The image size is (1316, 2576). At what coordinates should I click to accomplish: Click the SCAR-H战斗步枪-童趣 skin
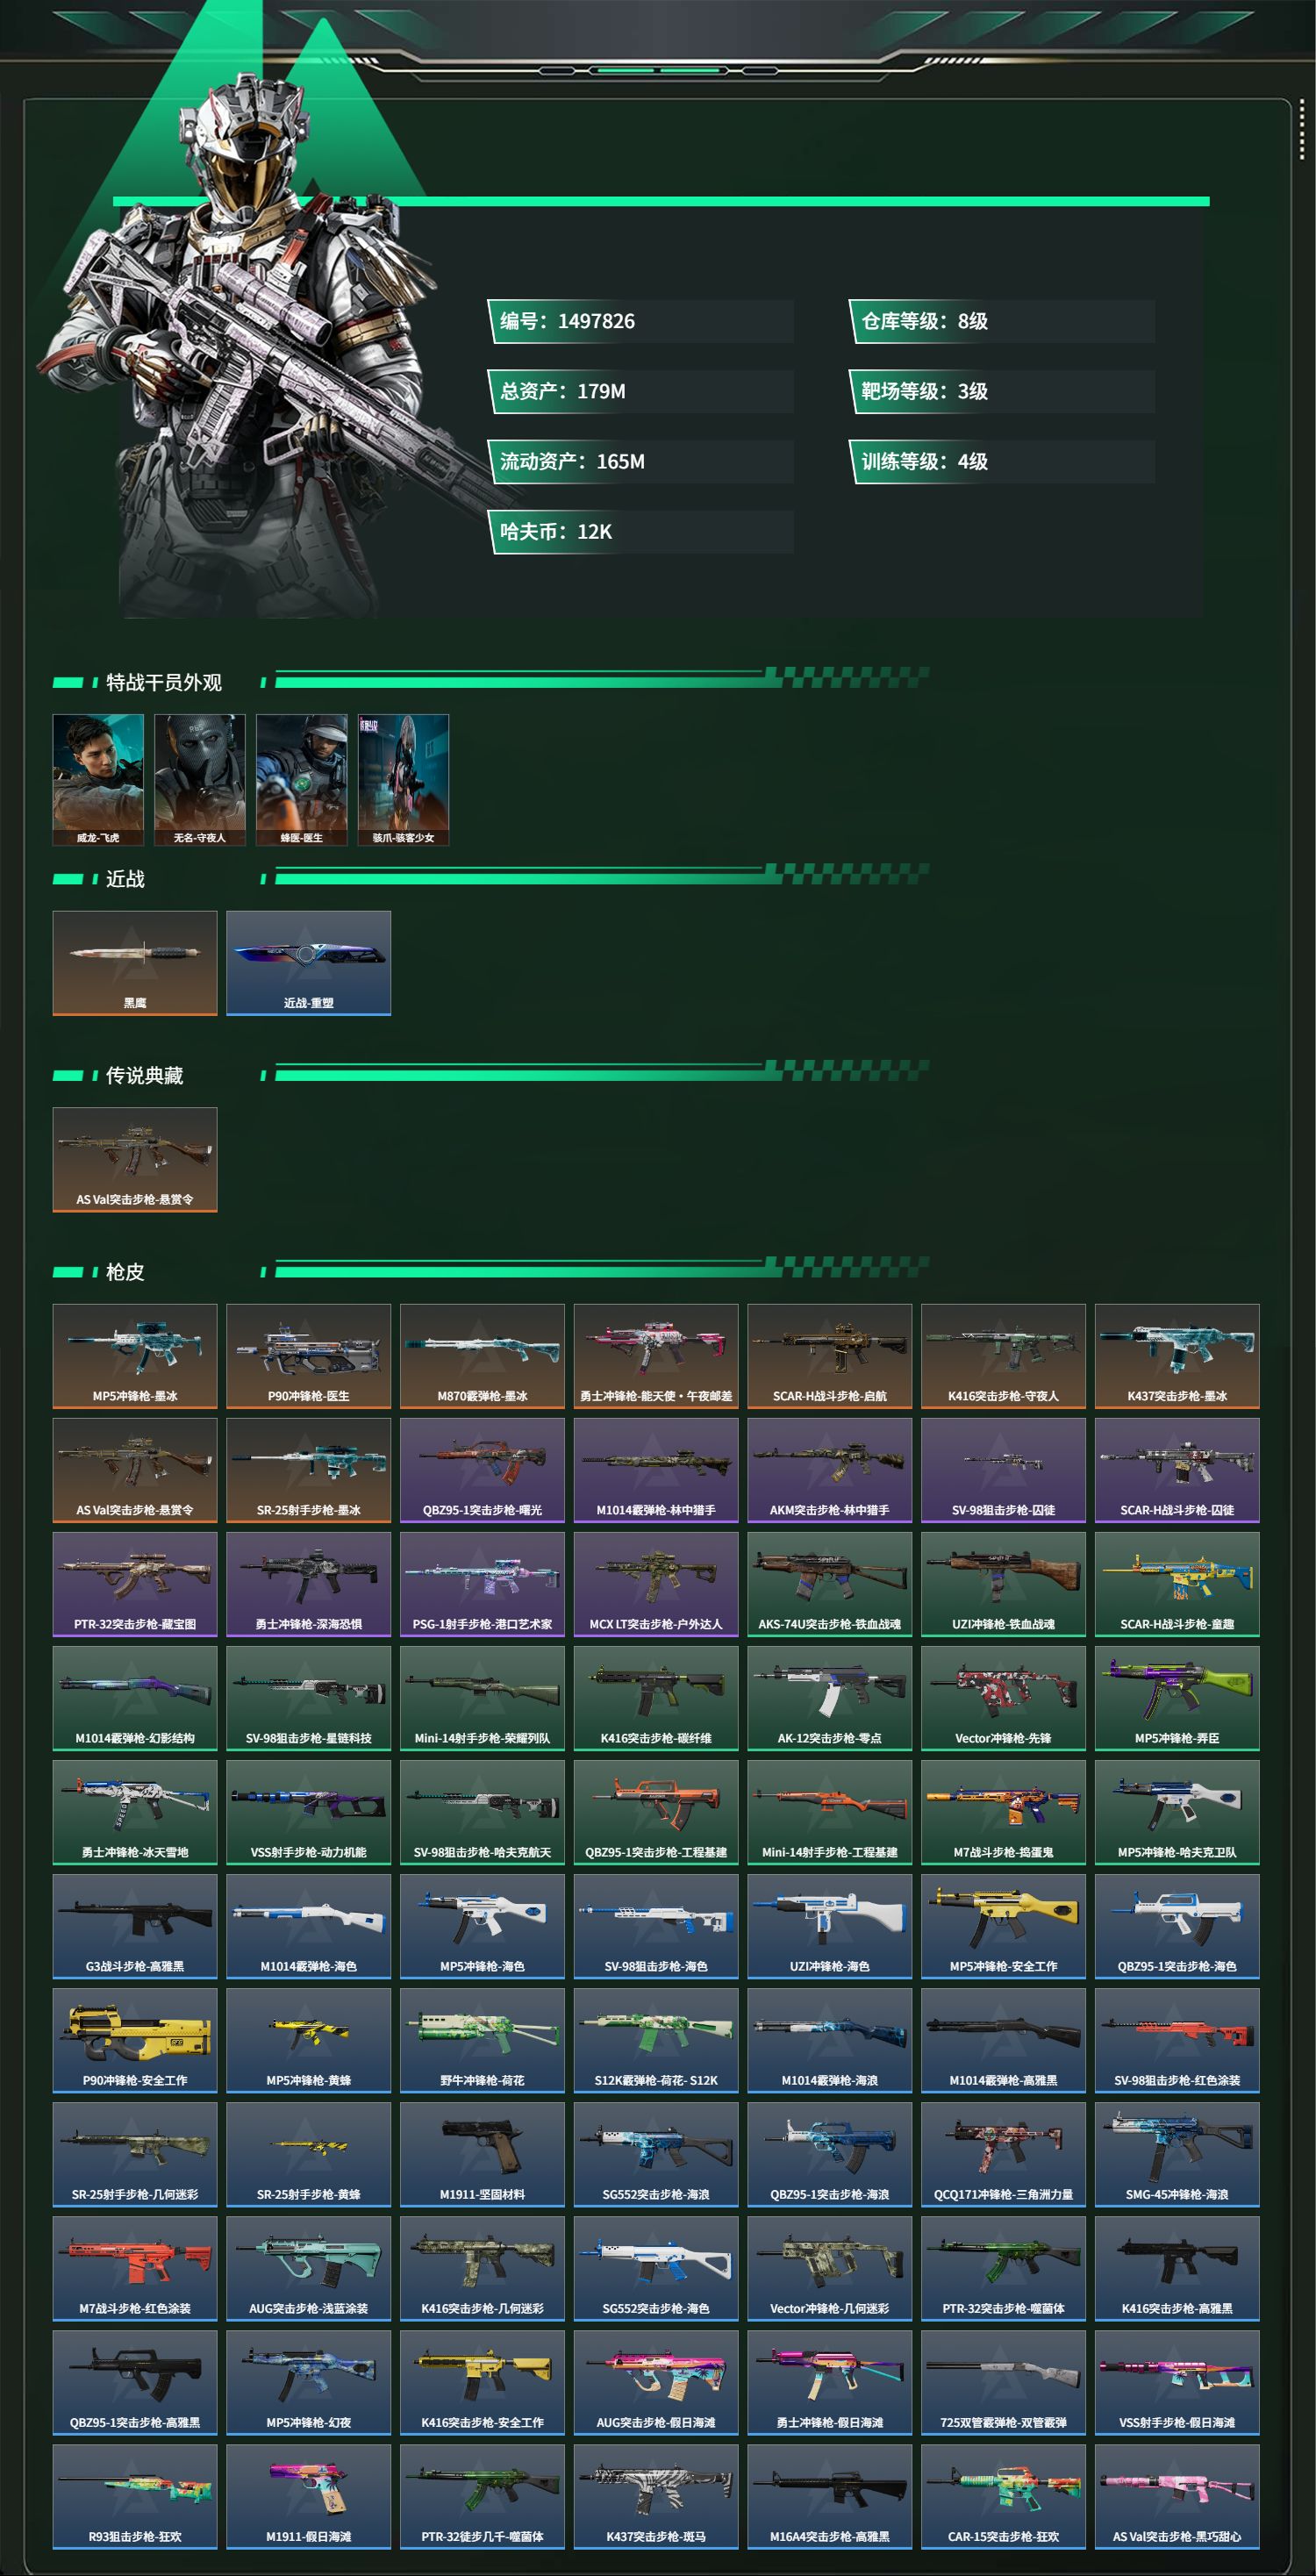click(1177, 1583)
